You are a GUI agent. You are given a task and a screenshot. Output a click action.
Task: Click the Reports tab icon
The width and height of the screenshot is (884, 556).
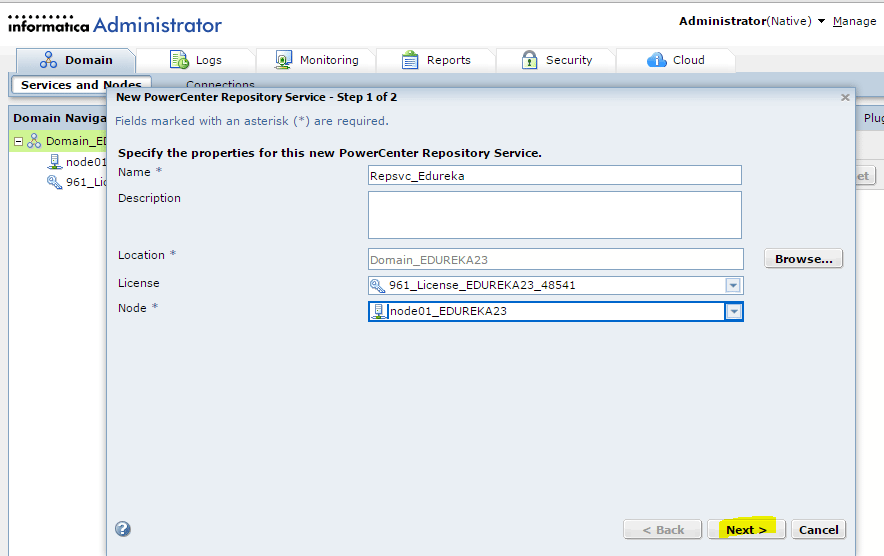[410, 60]
